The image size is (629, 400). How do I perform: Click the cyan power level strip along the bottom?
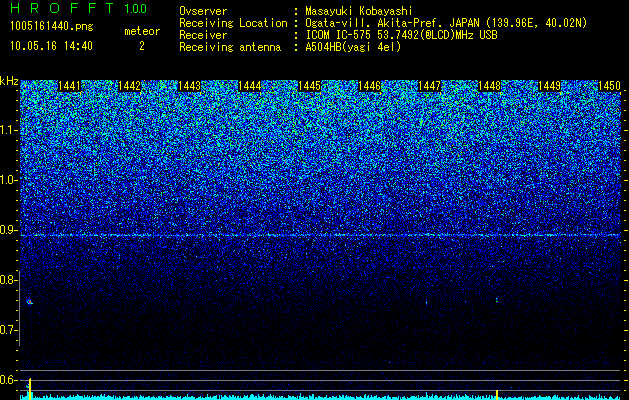(x=321, y=398)
